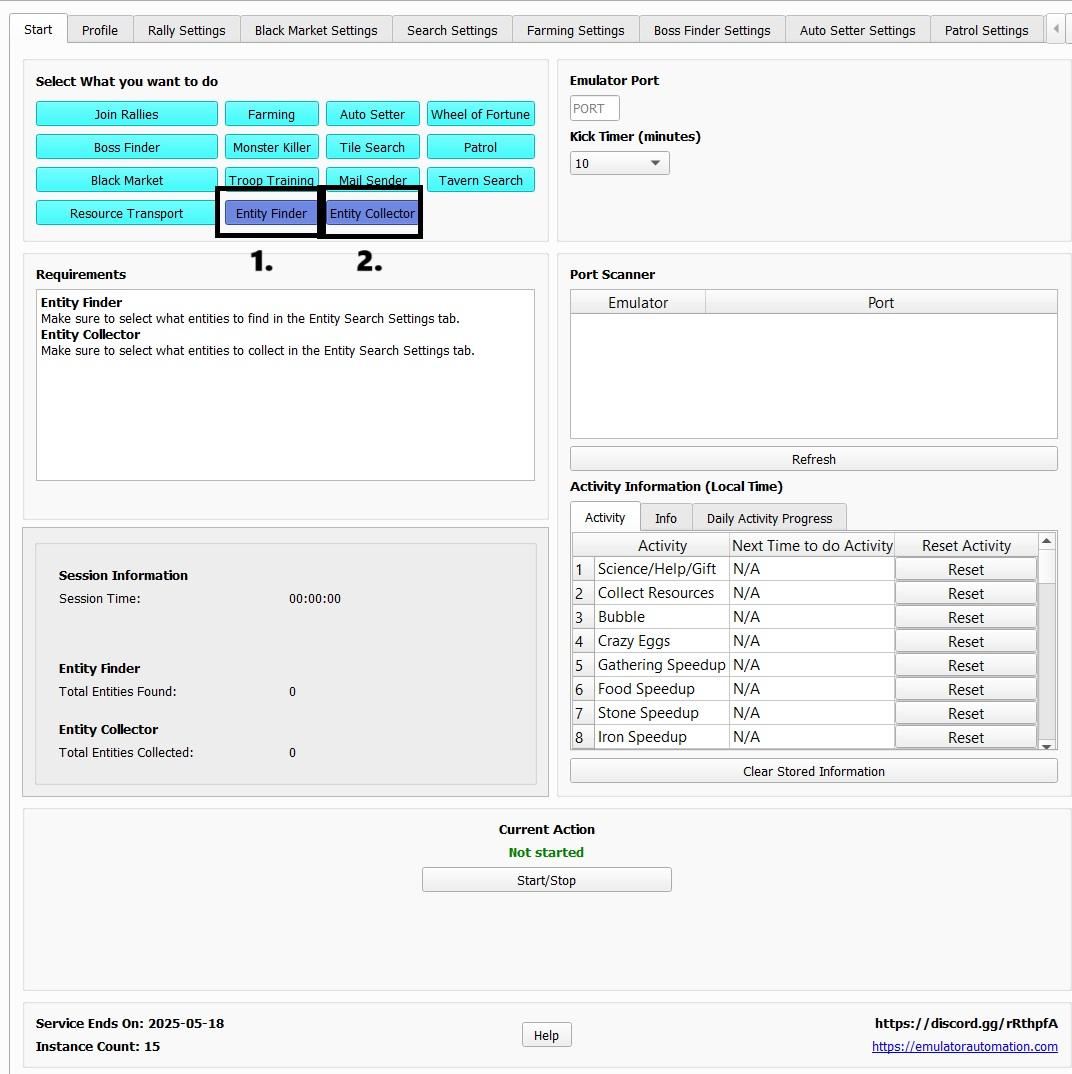Click the activity table scroll-down arrow

click(1047, 745)
